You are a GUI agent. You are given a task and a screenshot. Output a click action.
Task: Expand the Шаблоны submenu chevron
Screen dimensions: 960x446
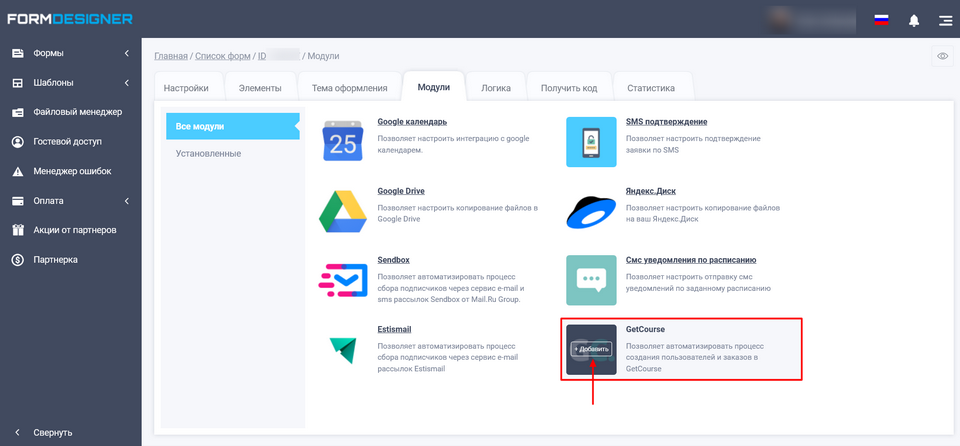[127, 83]
